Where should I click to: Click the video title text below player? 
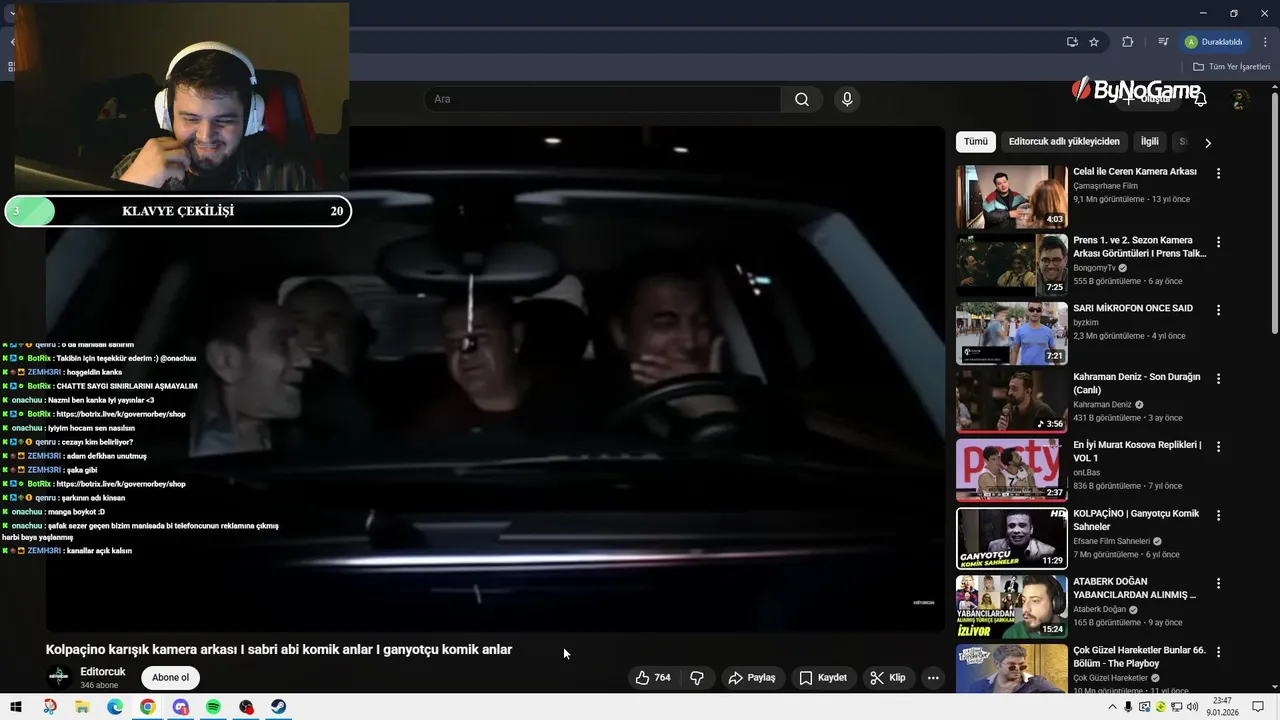(x=279, y=650)
